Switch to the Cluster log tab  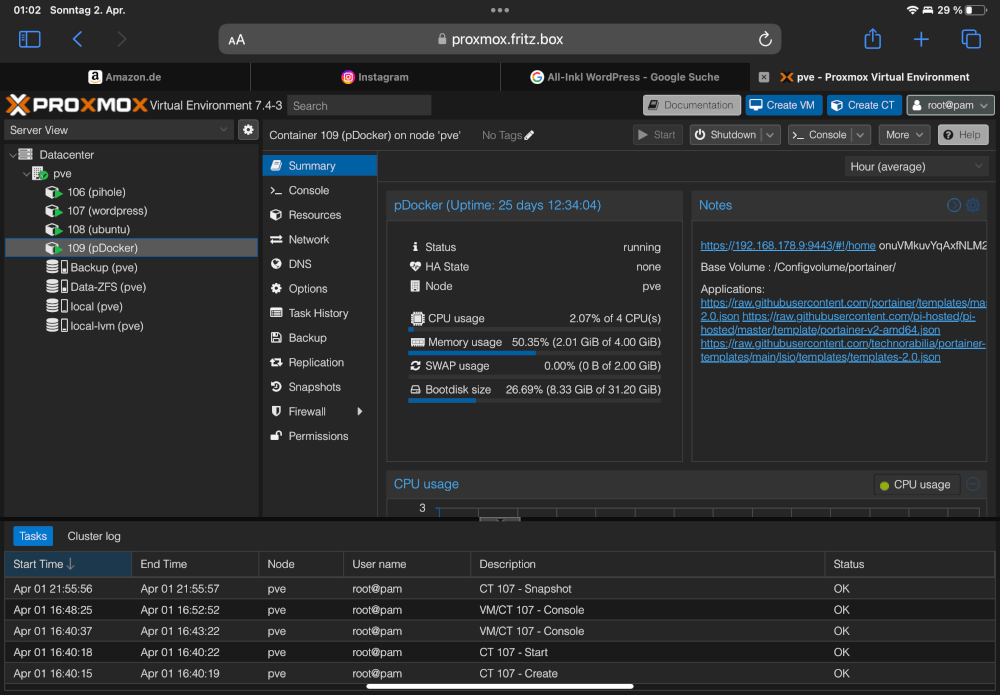(94, 536)
